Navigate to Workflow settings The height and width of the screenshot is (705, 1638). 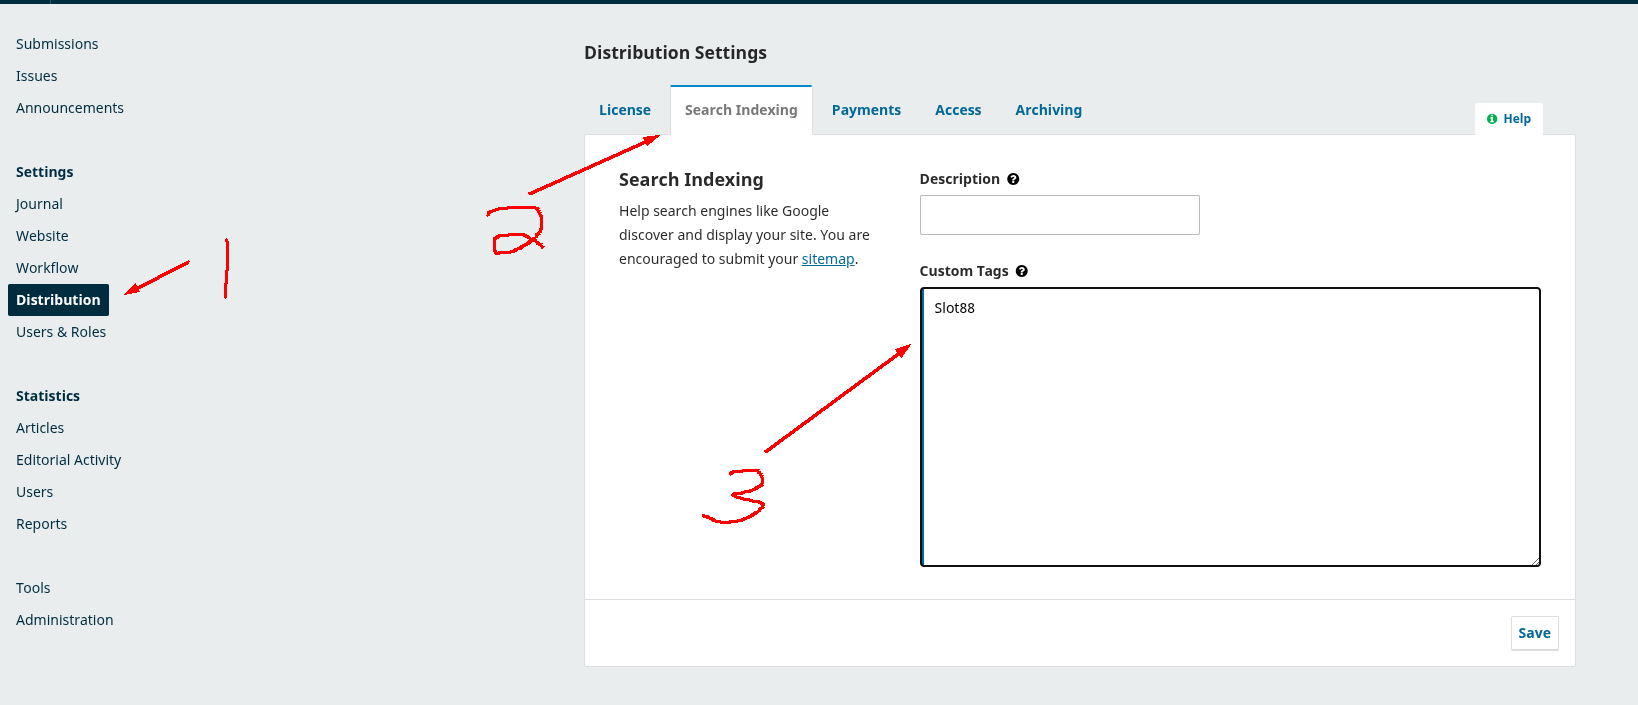pos(47,268)
